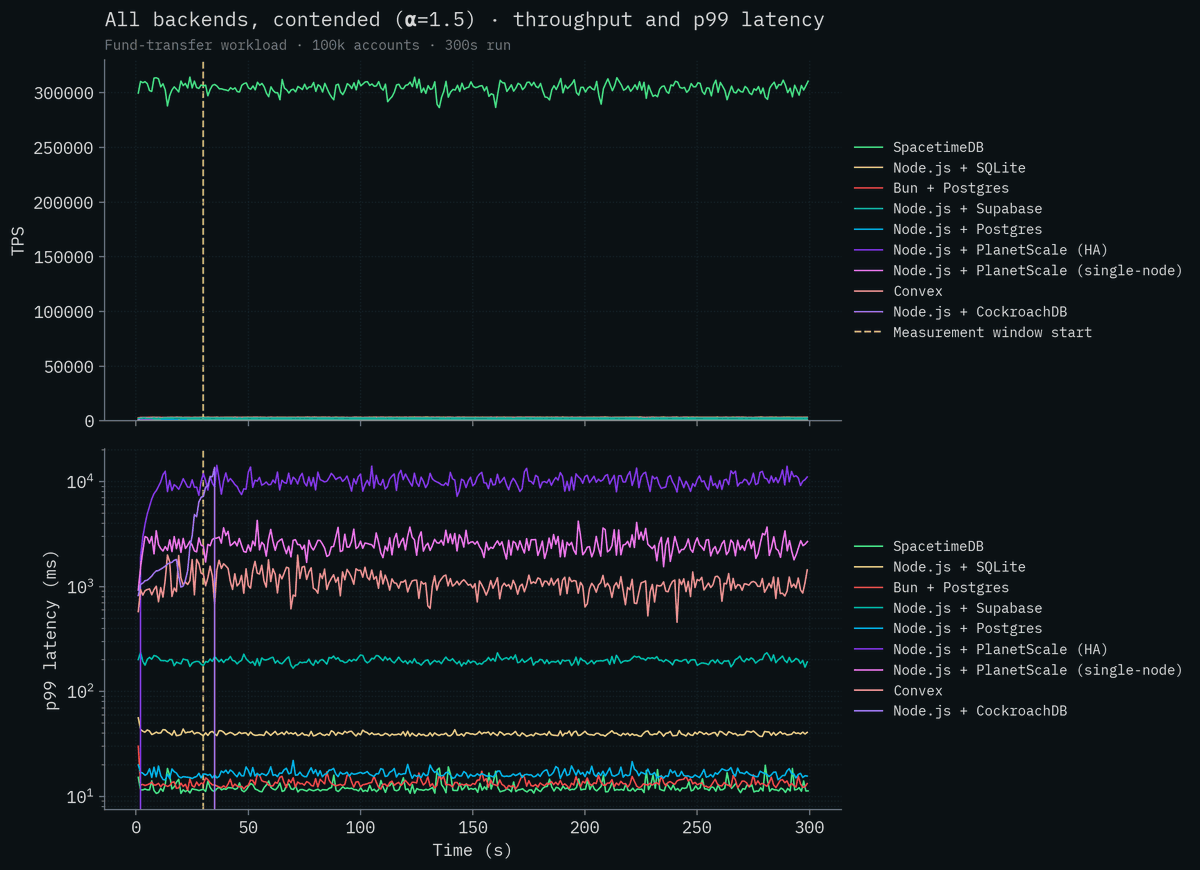Click 'Node.js + PlanetScale (HA)' in the top legend

pyautogui.click(x=1000, y=250)
